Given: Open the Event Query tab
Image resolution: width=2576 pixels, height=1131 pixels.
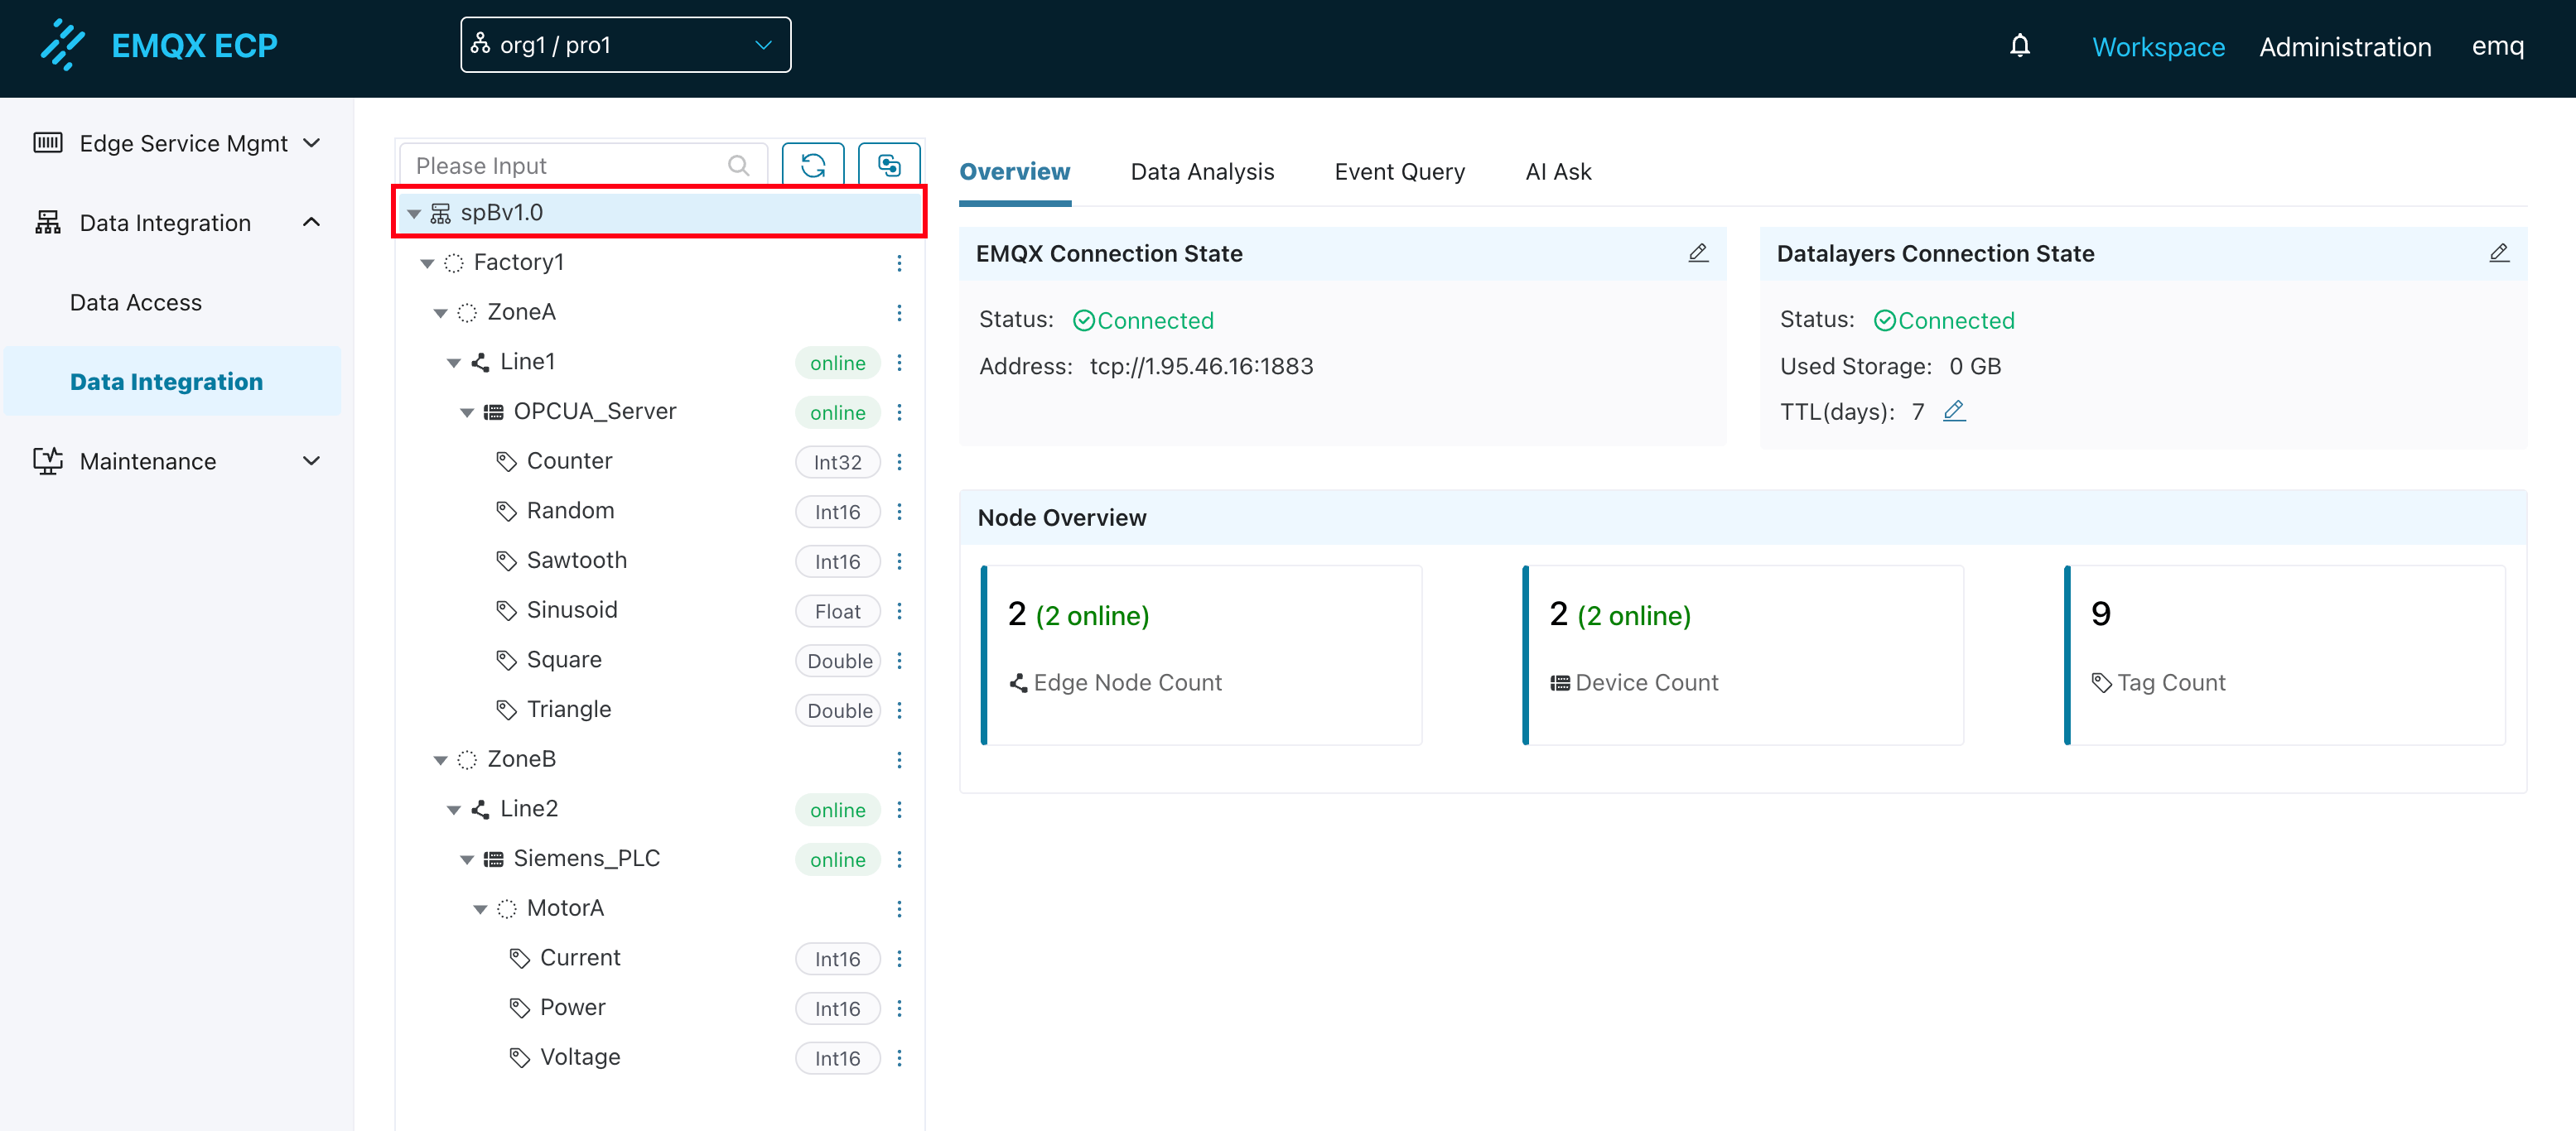Looking at the screenshot, I should point(1398,172).
